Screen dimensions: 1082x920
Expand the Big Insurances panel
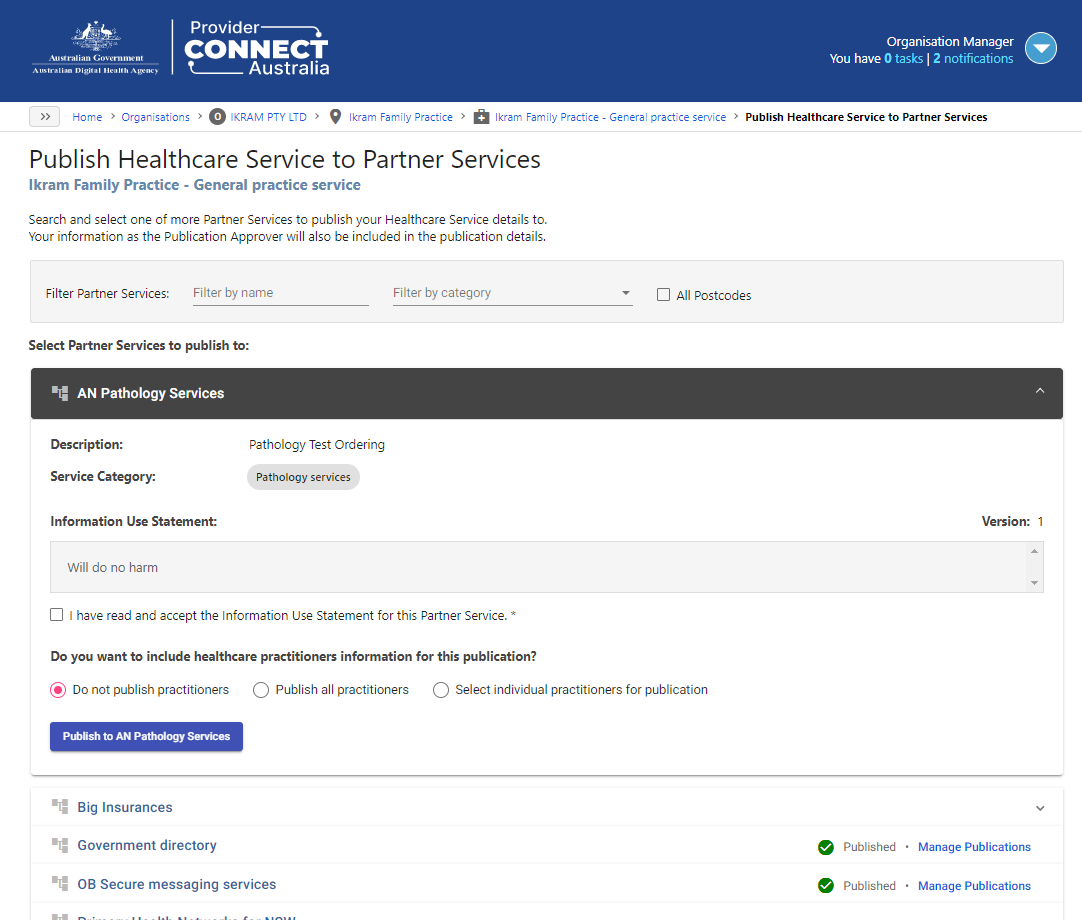pyautogui.click(x=1040, y=807)
